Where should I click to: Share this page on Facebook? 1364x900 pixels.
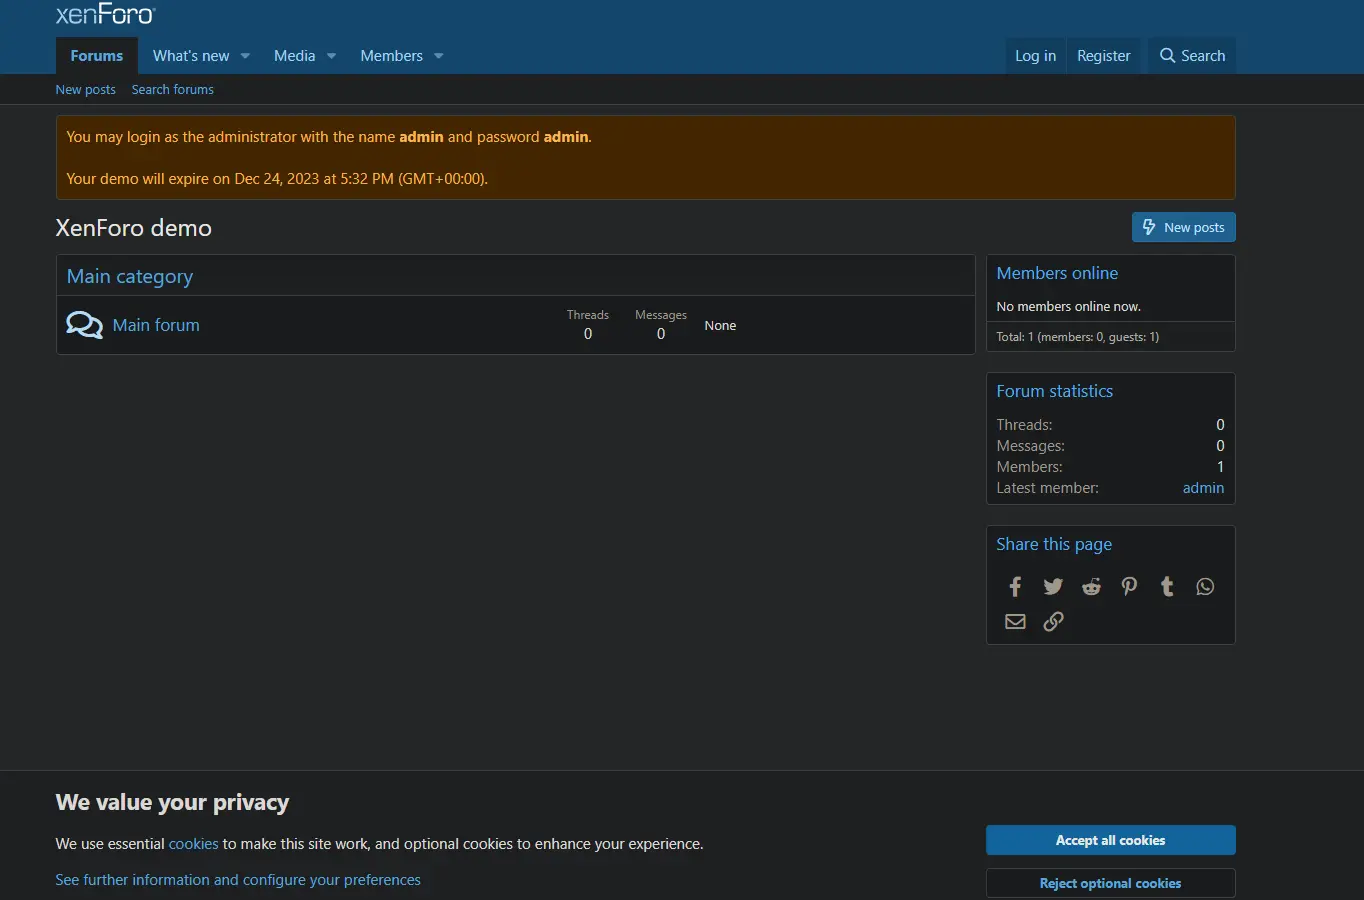pos(1015,587)
